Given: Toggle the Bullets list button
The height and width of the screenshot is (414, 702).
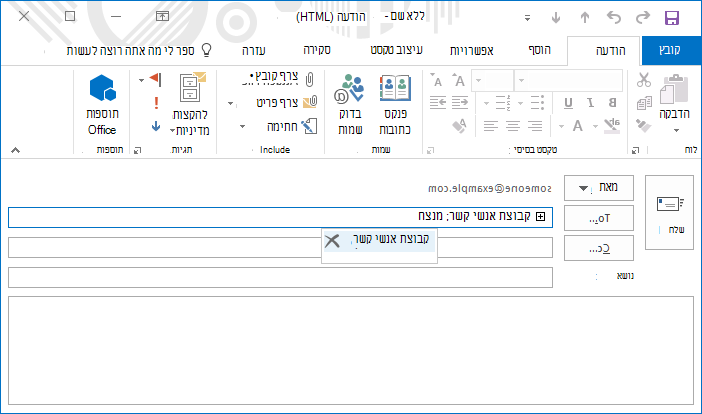Looking at the screenshot, I should pos(537,102).
